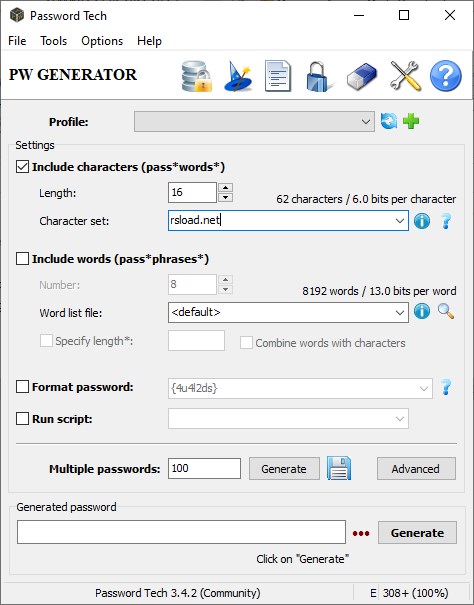Screen dimensions: 474x605
Task: Click the Generated password output box
Action: point(181,532)
